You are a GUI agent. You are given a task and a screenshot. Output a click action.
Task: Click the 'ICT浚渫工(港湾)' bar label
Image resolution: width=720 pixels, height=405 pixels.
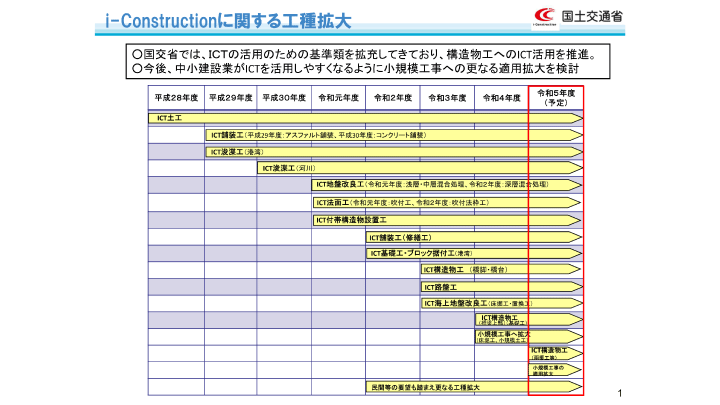[x=237, y=152]
